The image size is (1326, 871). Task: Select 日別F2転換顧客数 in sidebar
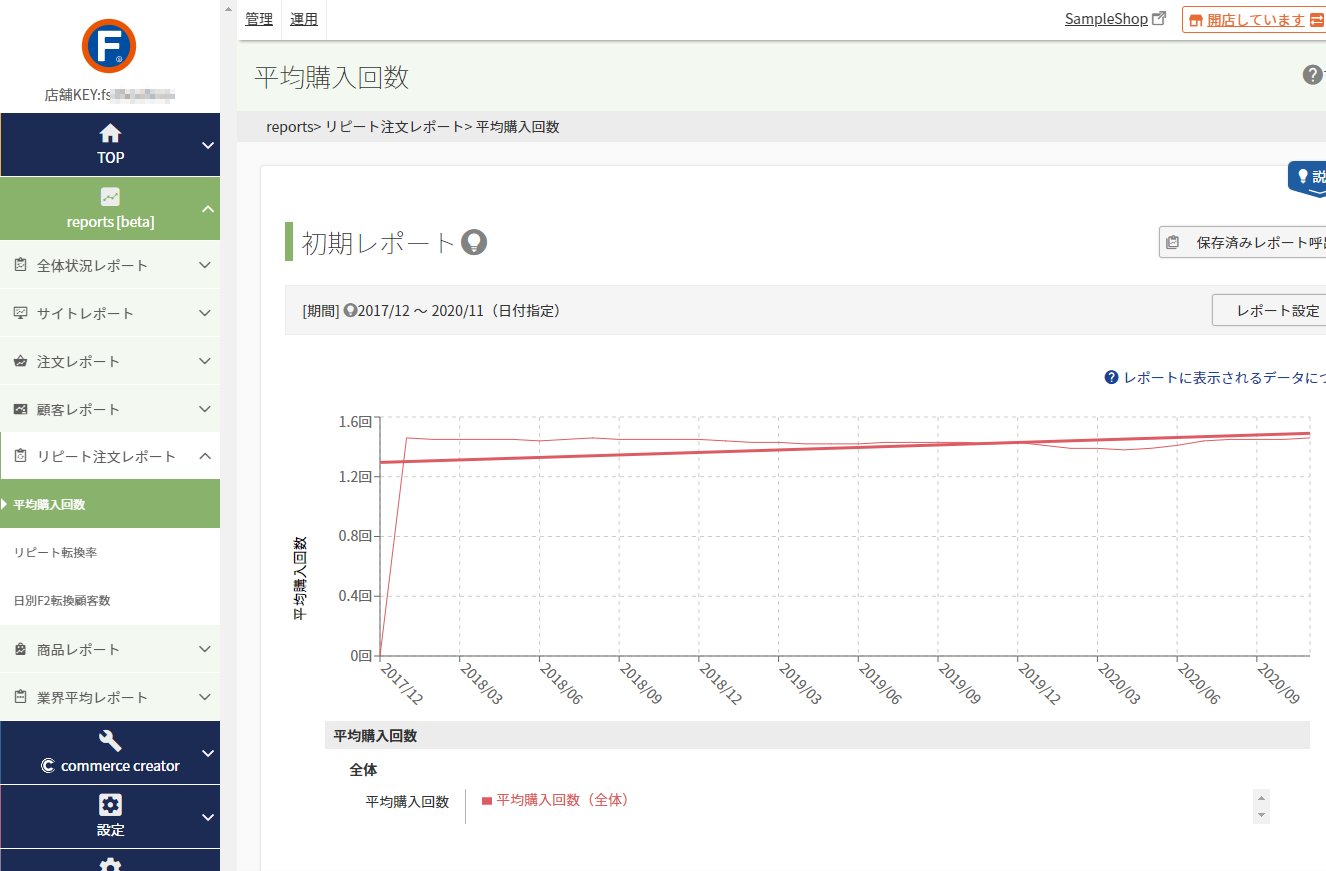pyautogui.click(x=110, y=600)
